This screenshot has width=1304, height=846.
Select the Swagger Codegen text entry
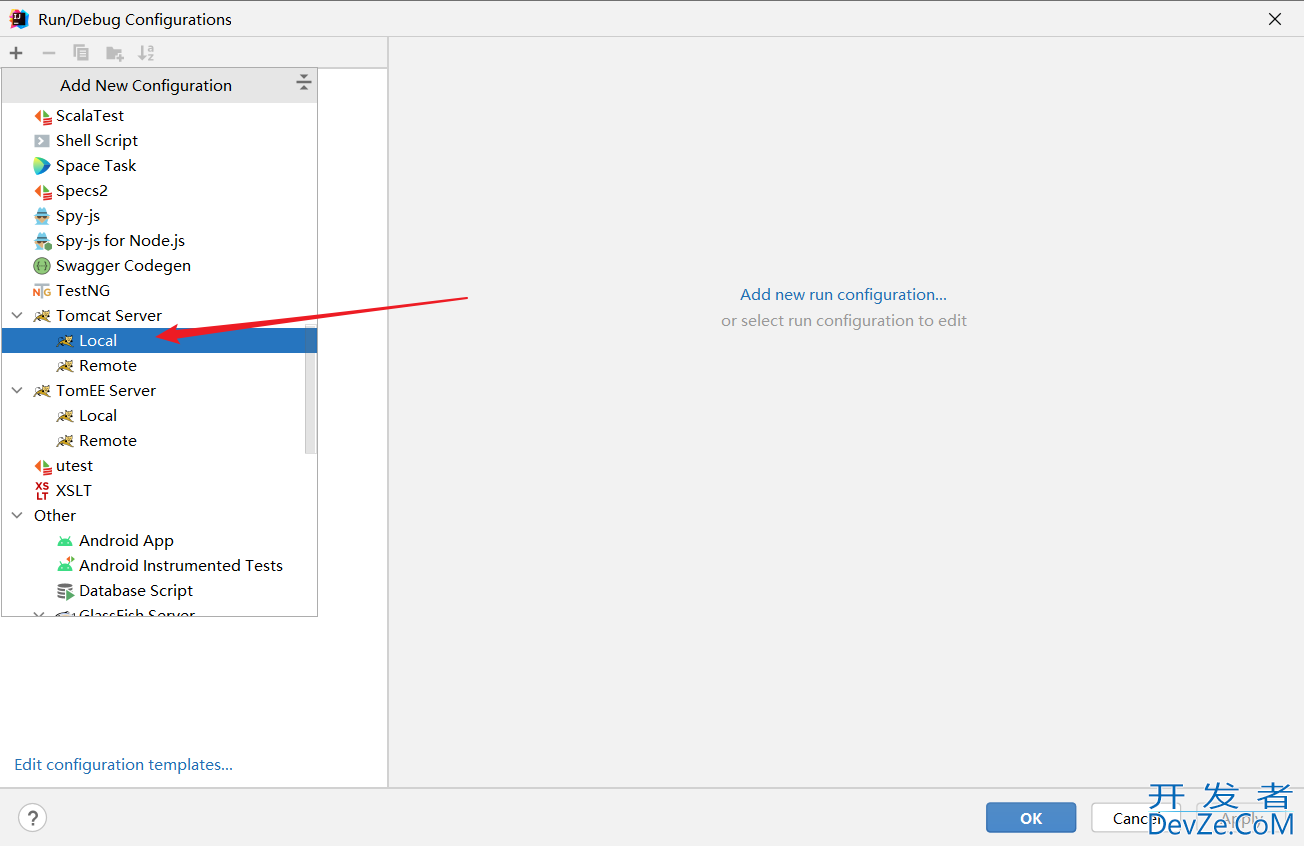(x=123, y=266)
